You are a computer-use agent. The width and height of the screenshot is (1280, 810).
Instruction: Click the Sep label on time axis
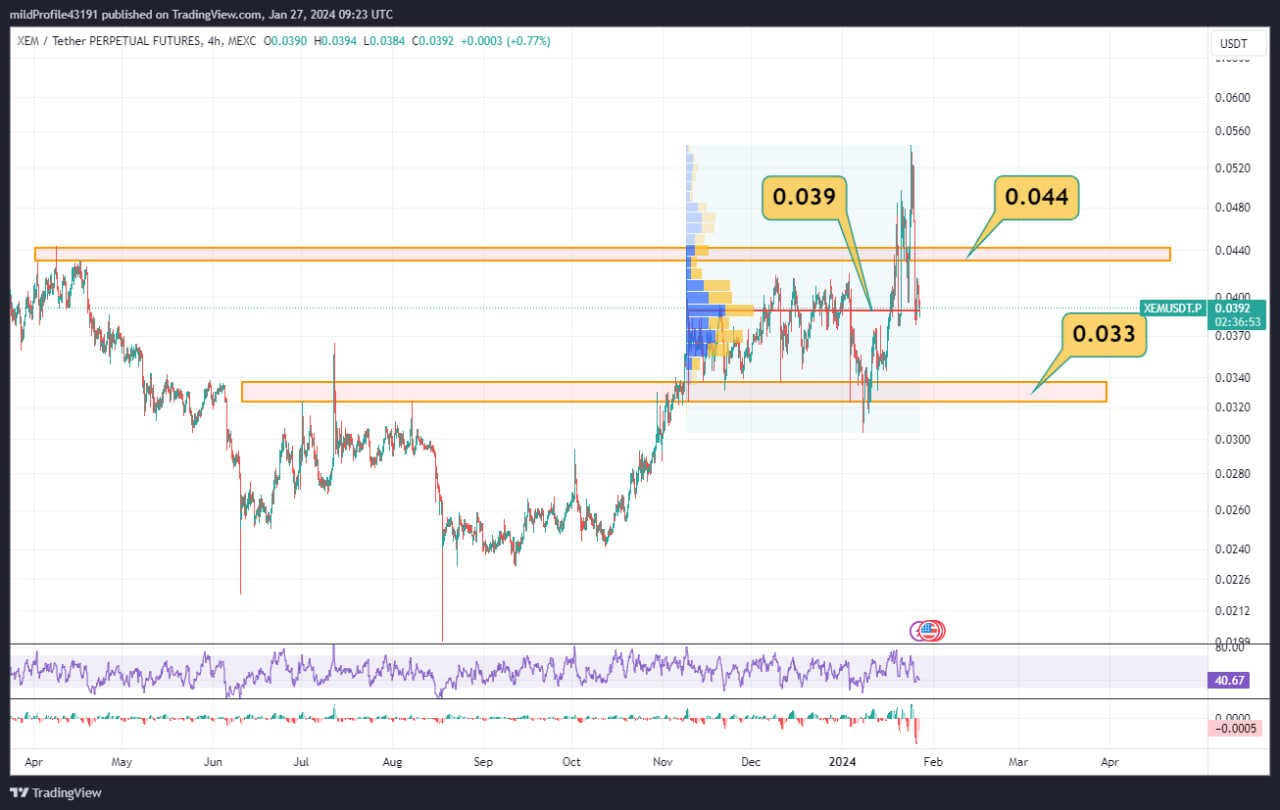pyautogui.click(x=483, y=762)
